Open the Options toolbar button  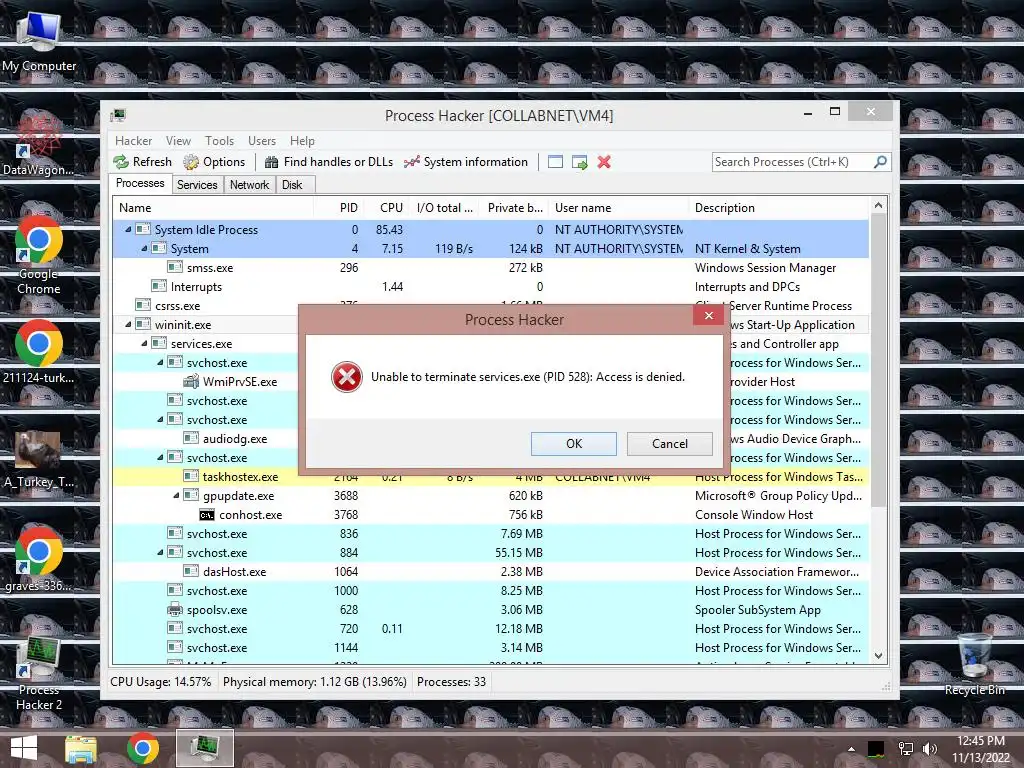pos(214,162)
